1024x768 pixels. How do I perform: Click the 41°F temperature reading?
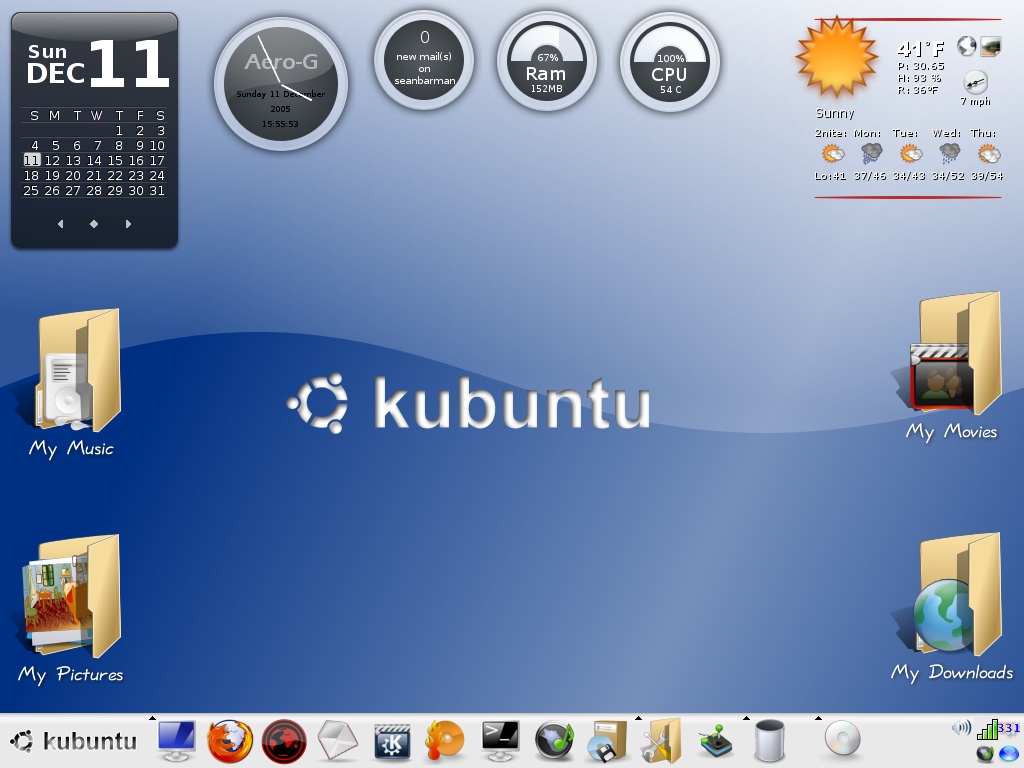click(x=921, y=48)
